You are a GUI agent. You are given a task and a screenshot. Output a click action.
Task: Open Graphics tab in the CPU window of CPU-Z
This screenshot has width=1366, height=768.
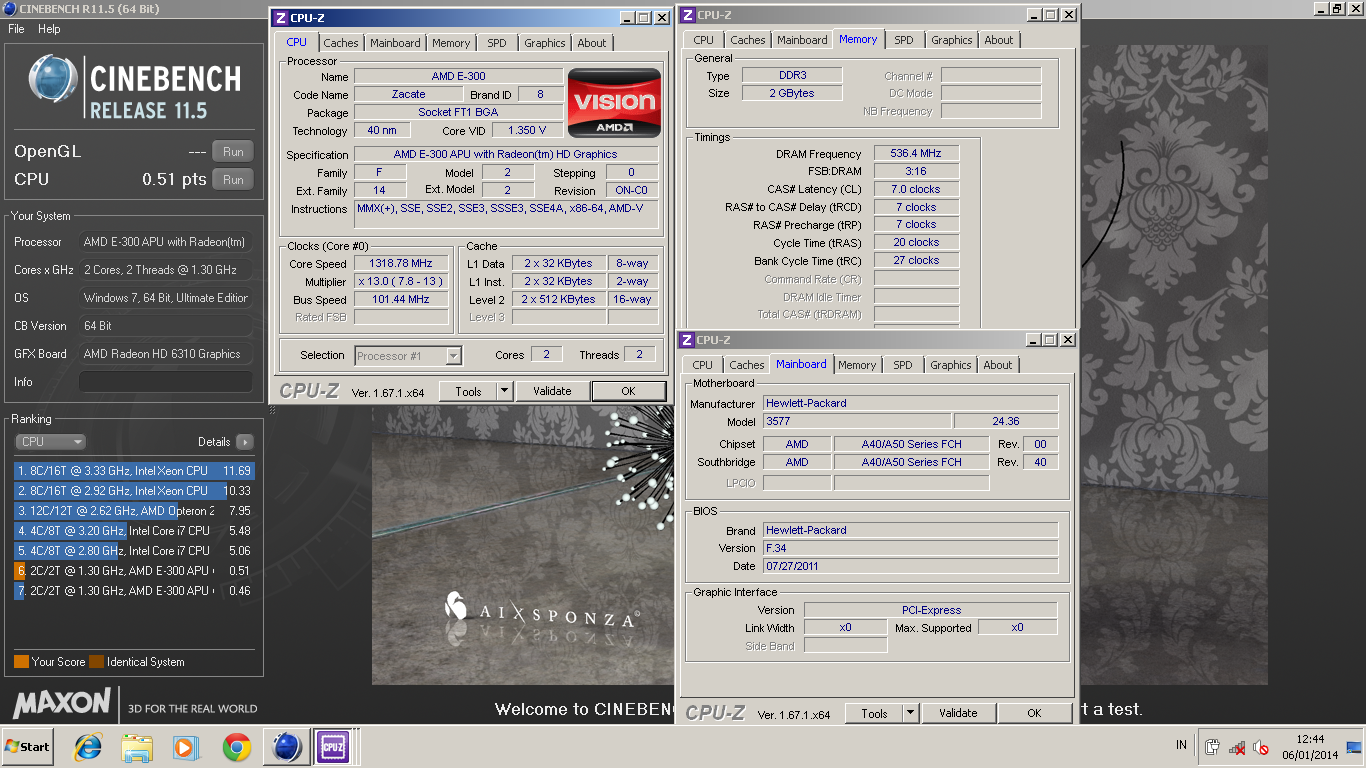[x=545, y=43]
